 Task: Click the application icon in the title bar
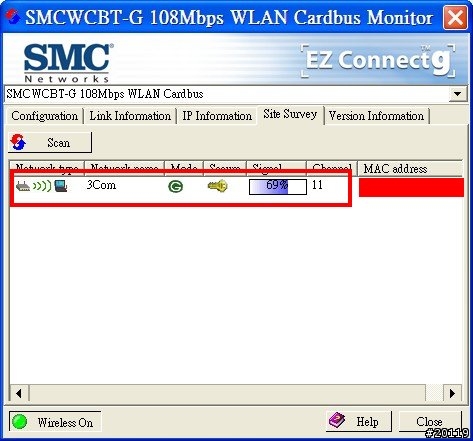[13, 16]
